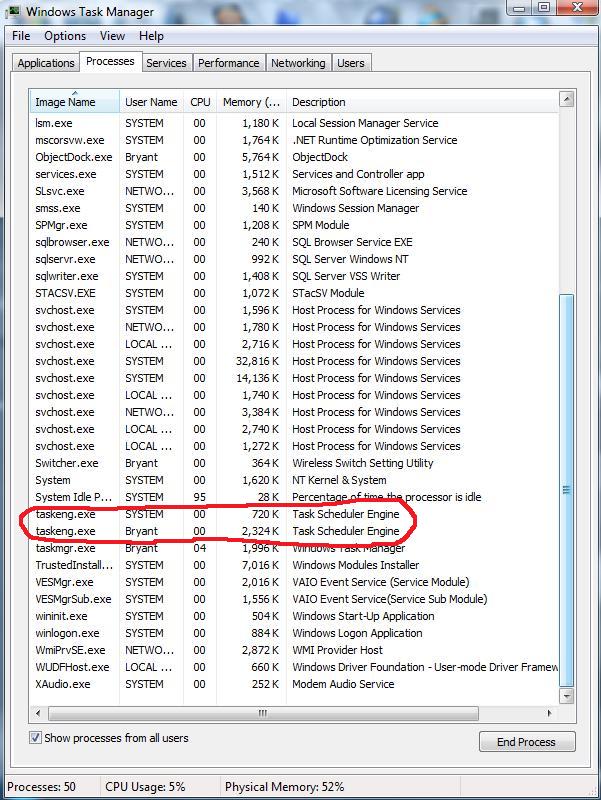Screen dimensions: 601x800
Task: Click the vertical scrollbar thumb
Action: tap(566, 490)
